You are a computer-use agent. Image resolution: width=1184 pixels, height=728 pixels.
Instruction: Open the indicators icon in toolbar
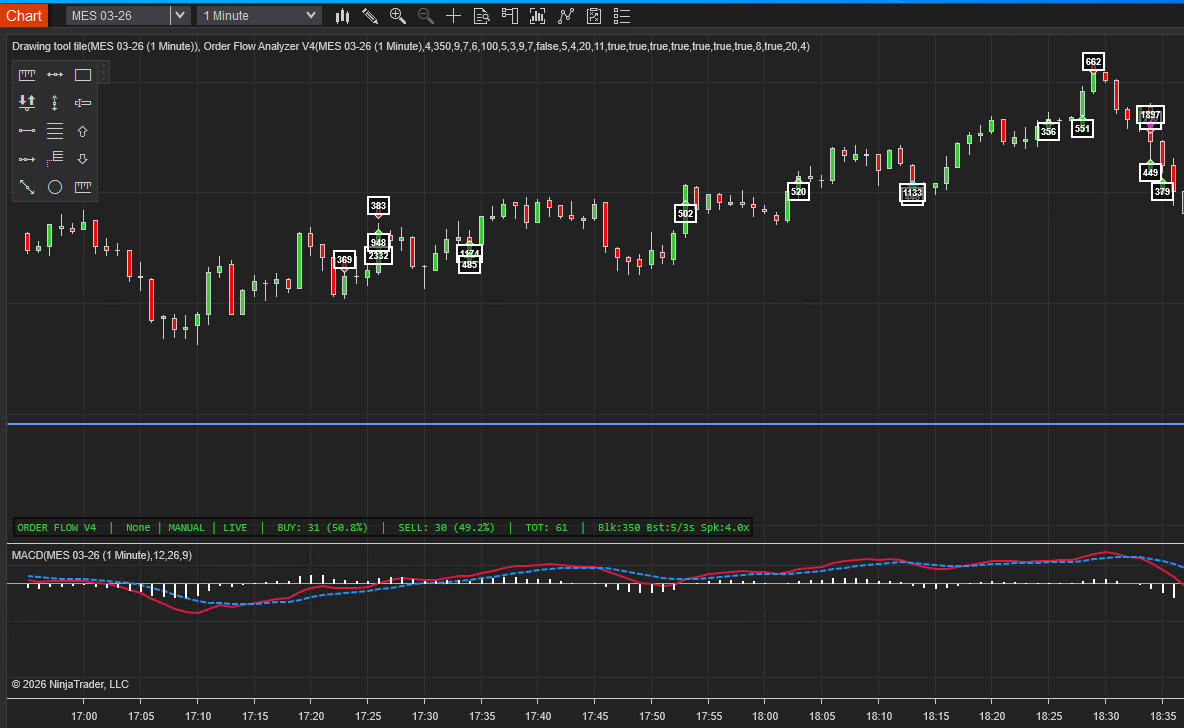coord(538,15)
